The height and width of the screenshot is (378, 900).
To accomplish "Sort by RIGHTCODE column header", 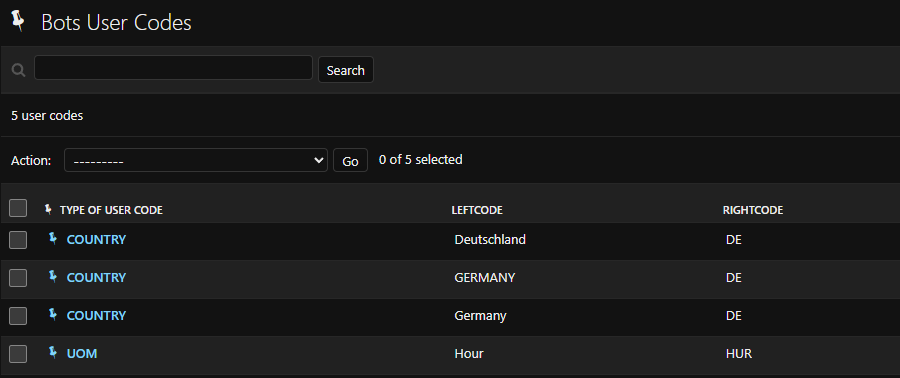I will click(x=752, y=210).
